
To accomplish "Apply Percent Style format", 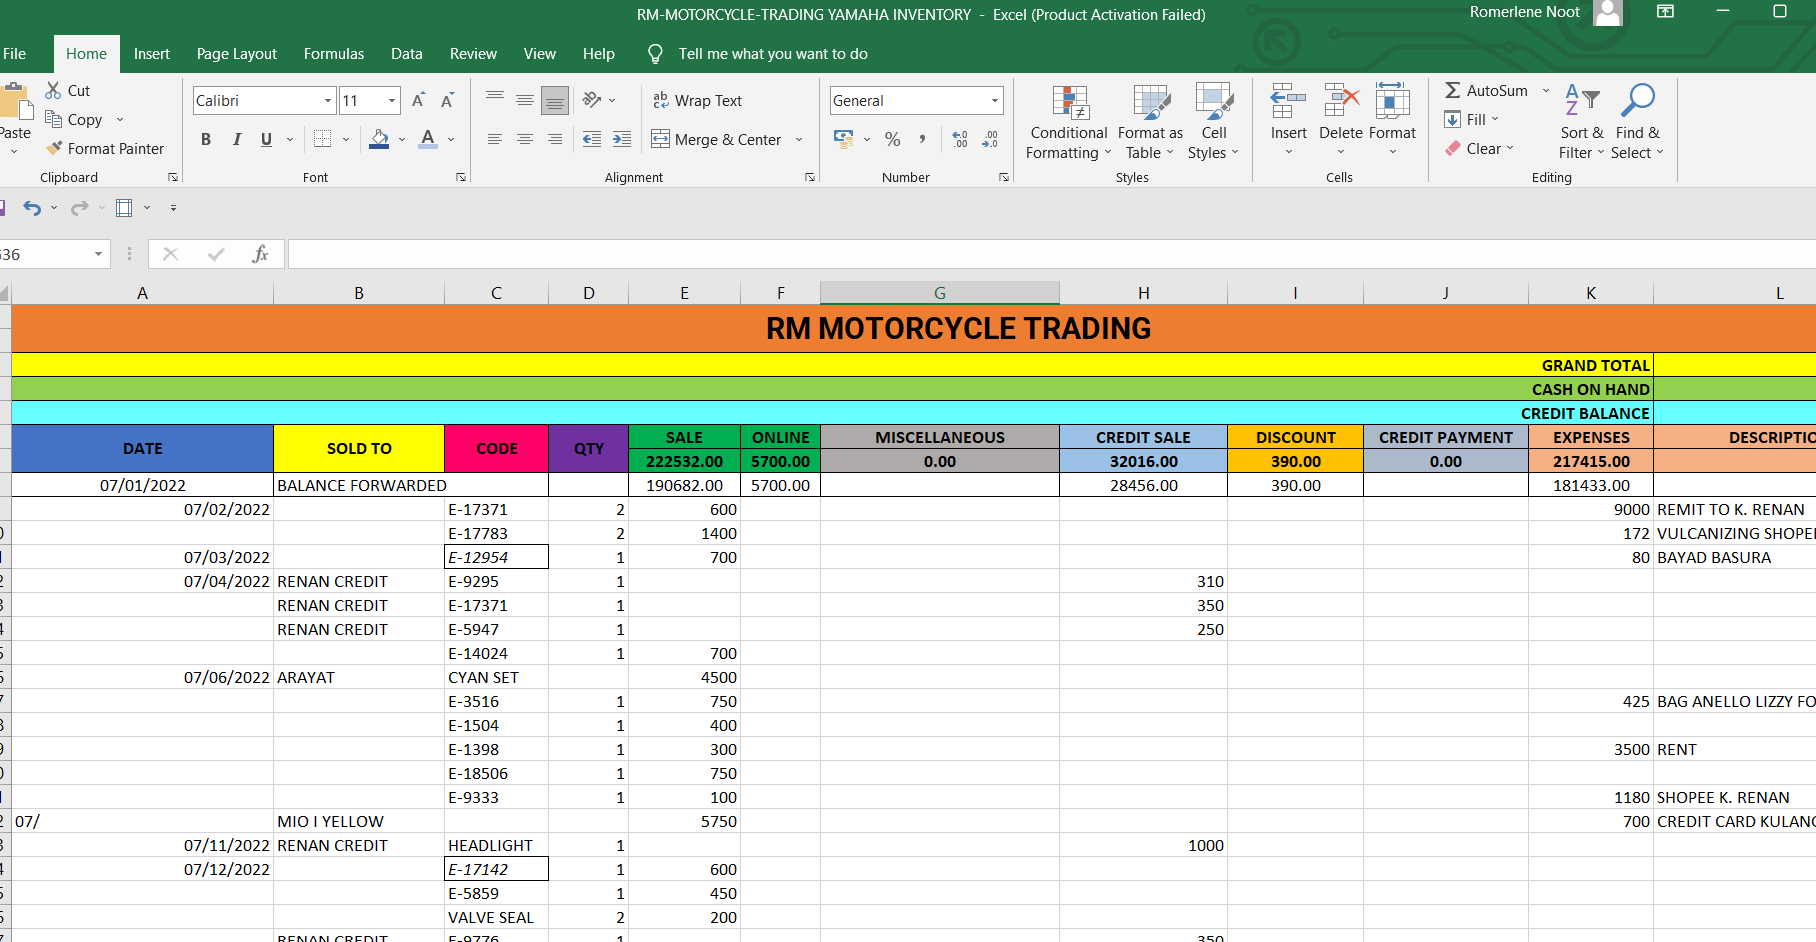I will coord(893,139).
